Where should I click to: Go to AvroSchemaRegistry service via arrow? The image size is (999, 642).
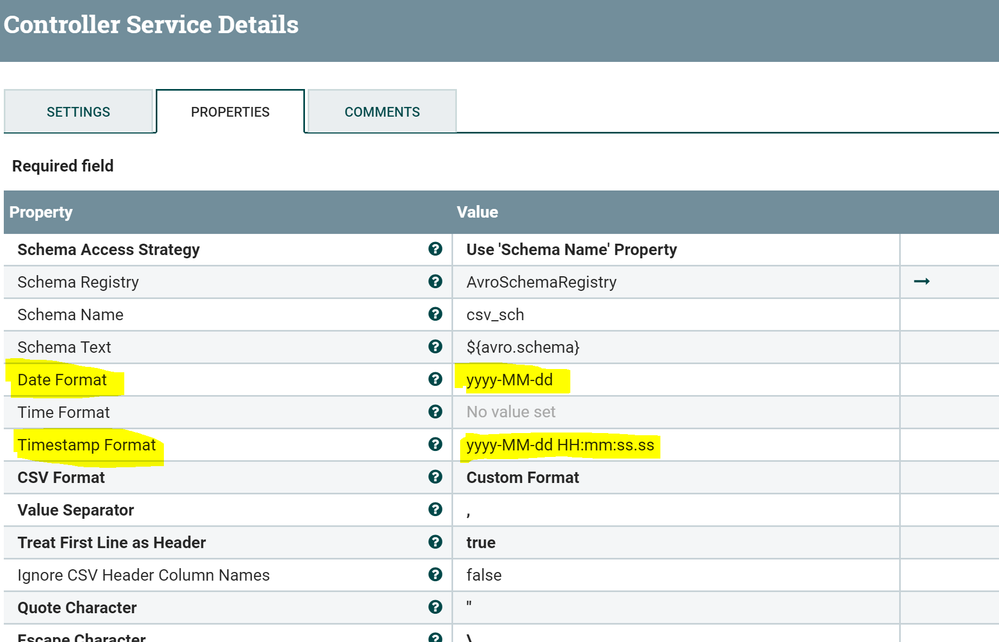point(922,282)
